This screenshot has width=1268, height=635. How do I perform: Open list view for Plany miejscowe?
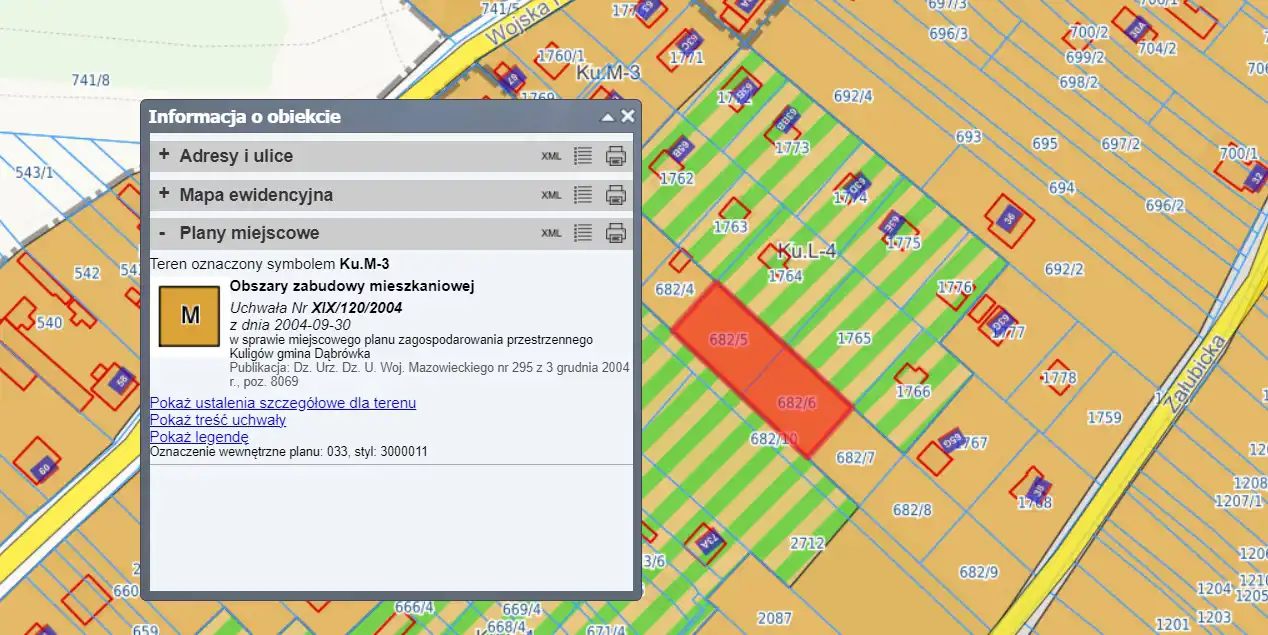point(583,233)
